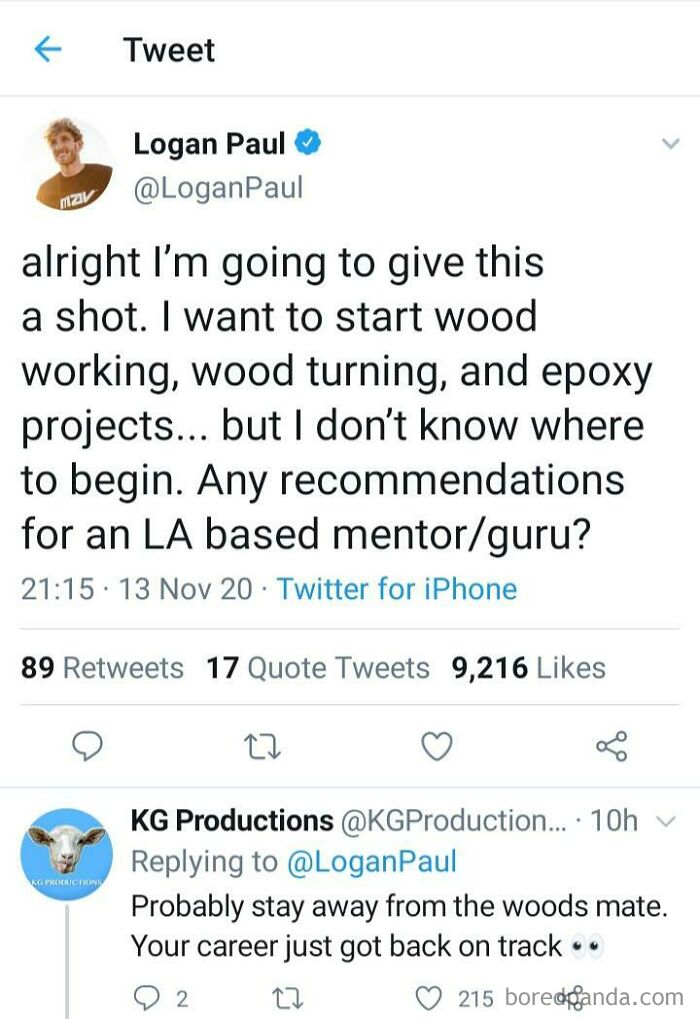Select the Tweet header title
Screen dimensions: 700x1019
coord(168,49)
